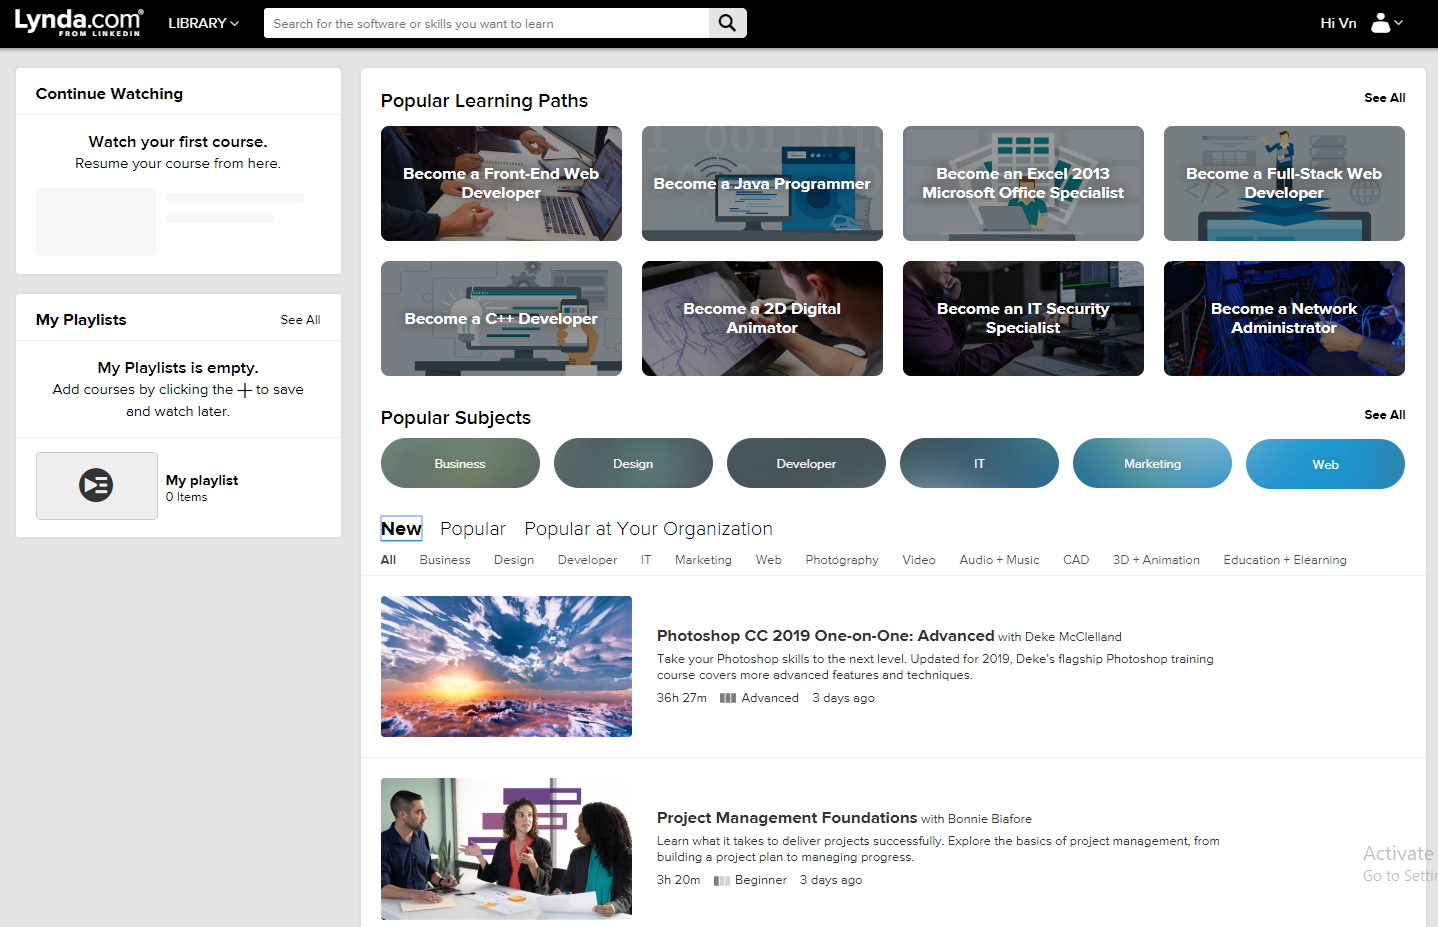
Task: Open Become a Java Programmer path
Action: [x=762, y=183]
